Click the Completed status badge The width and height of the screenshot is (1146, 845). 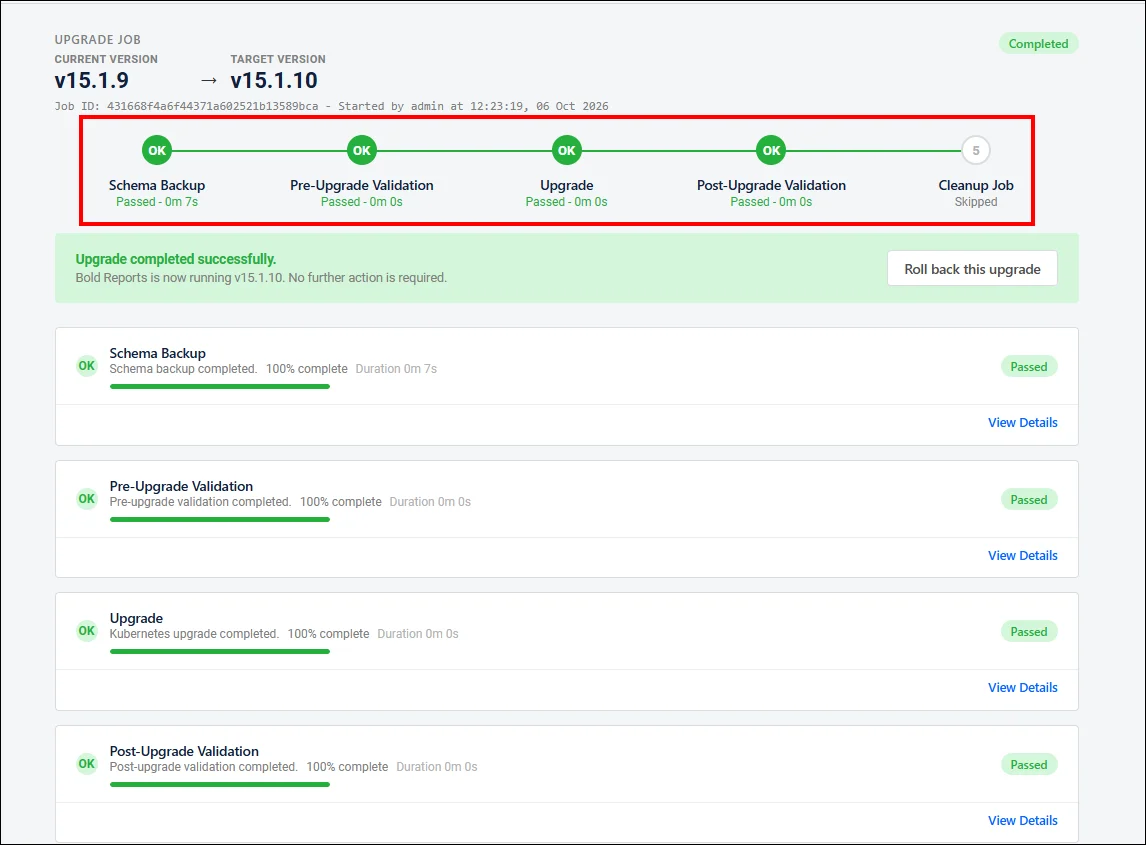click(1039, 44)
